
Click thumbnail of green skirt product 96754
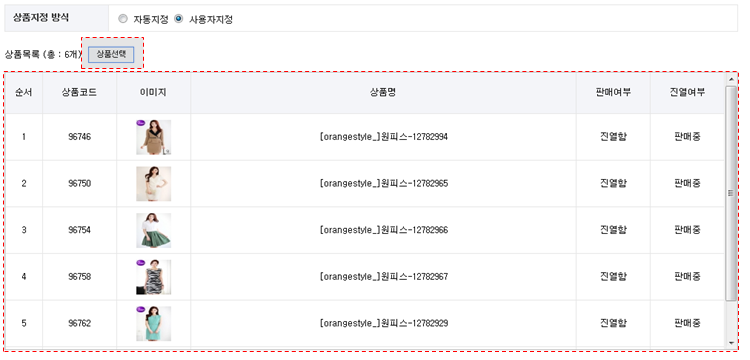pos(154,230)
